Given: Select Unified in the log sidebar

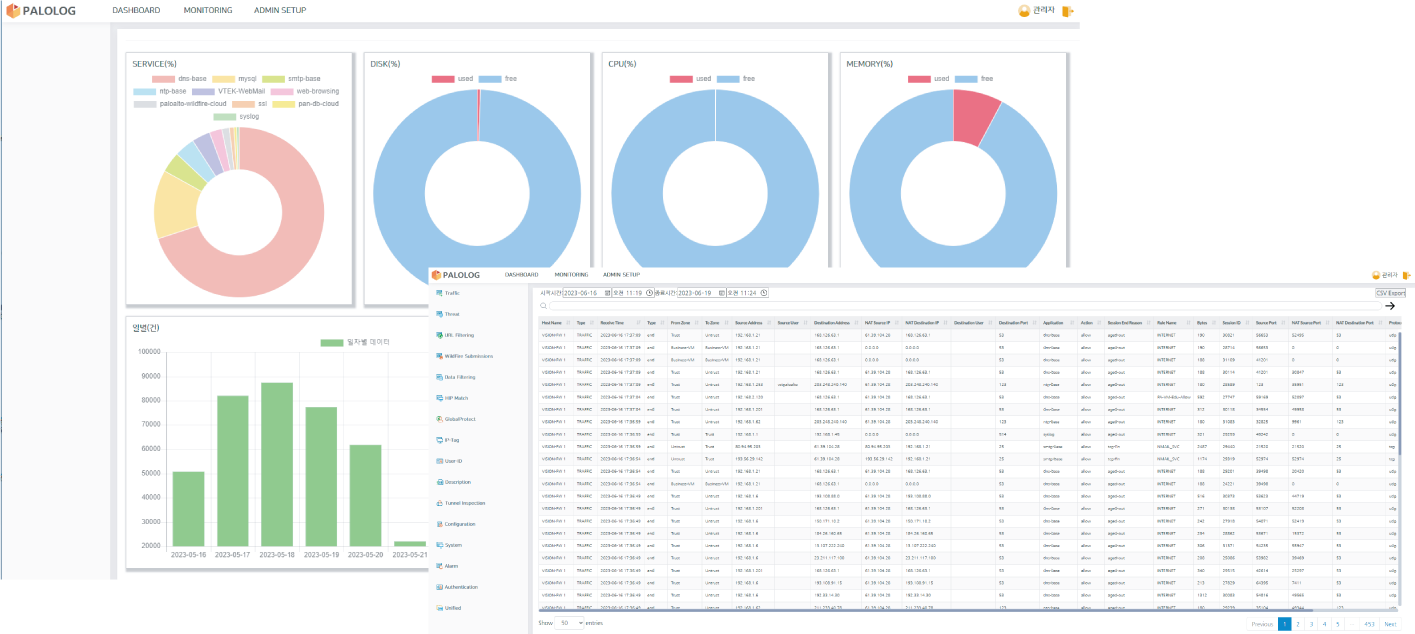Looking at the screenshot, I should (452, 608).
